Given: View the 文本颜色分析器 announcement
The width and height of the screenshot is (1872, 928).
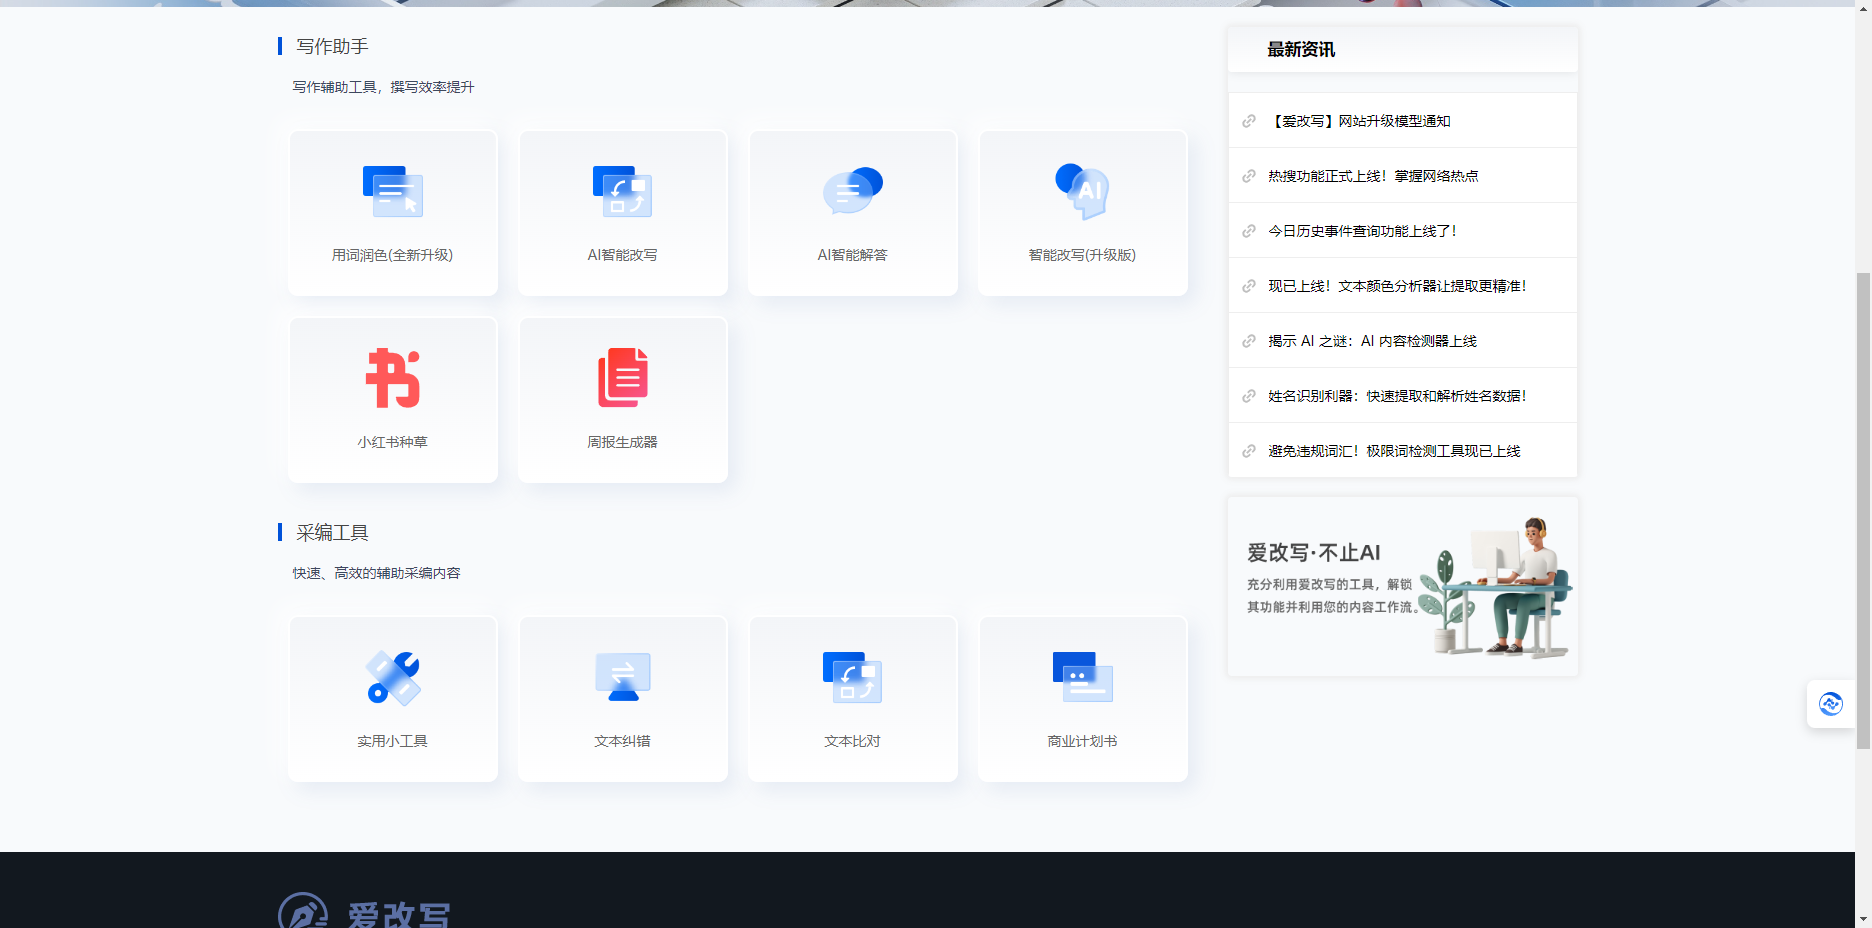Looking at the screenshot, I should [1398, 285].
